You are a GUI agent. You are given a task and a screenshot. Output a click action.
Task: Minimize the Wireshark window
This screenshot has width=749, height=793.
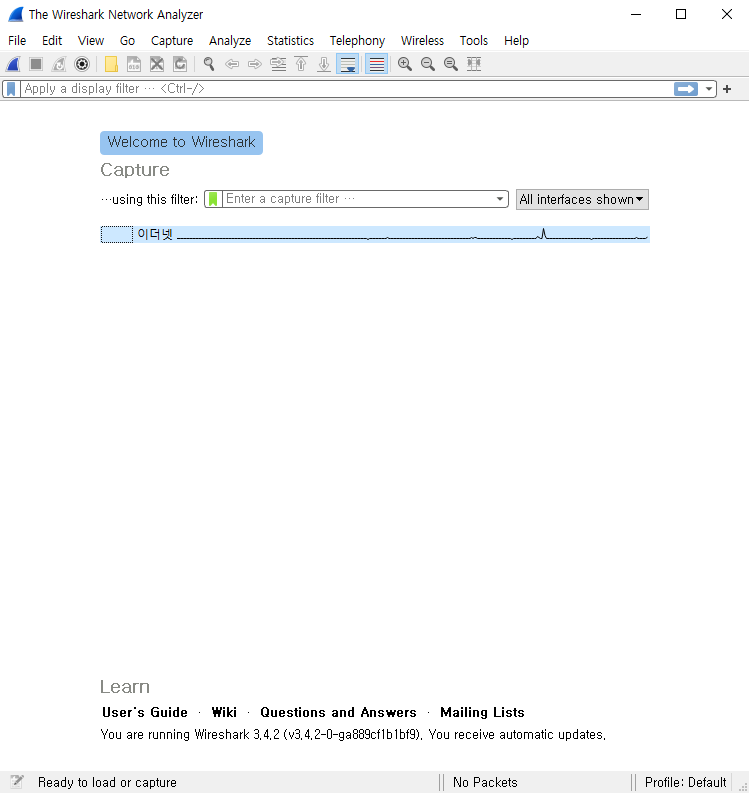click(636, 14)
